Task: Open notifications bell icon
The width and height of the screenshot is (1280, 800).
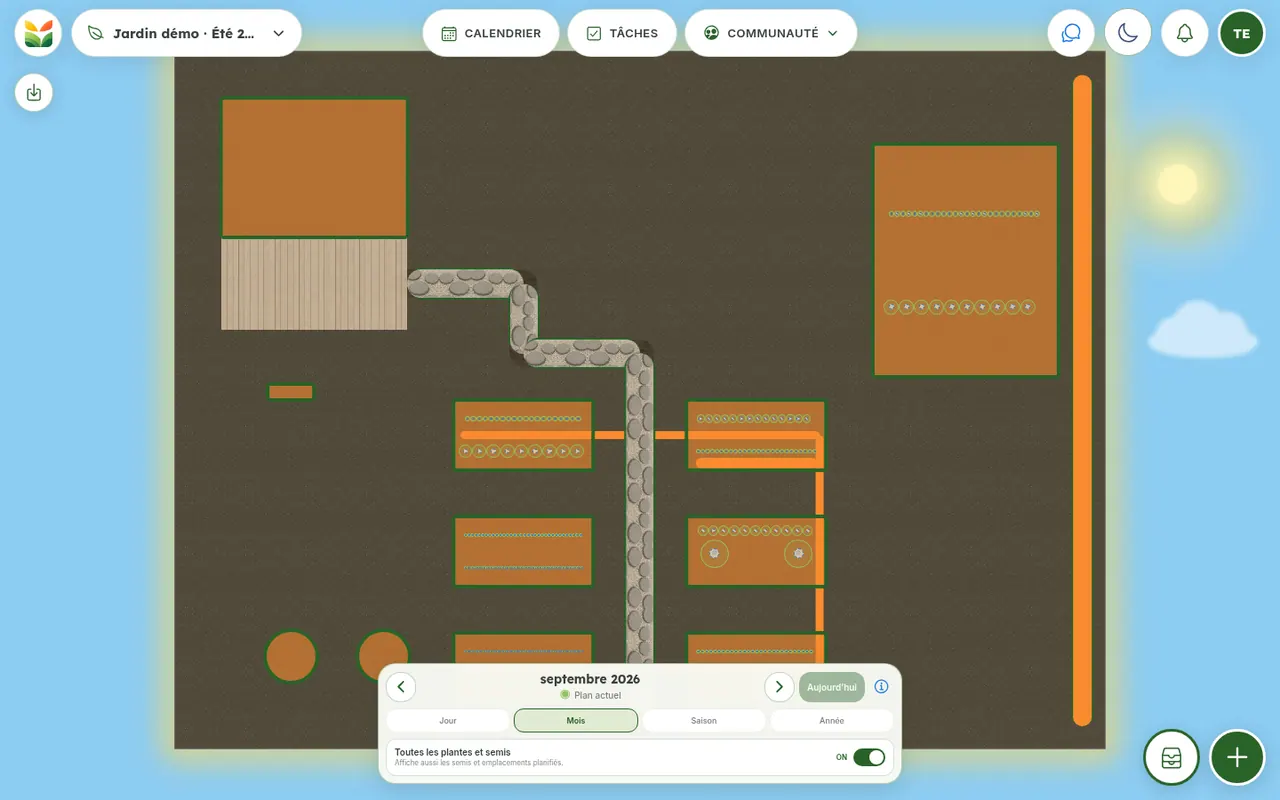Action: pyautogui.click(x=1185, y=33)
